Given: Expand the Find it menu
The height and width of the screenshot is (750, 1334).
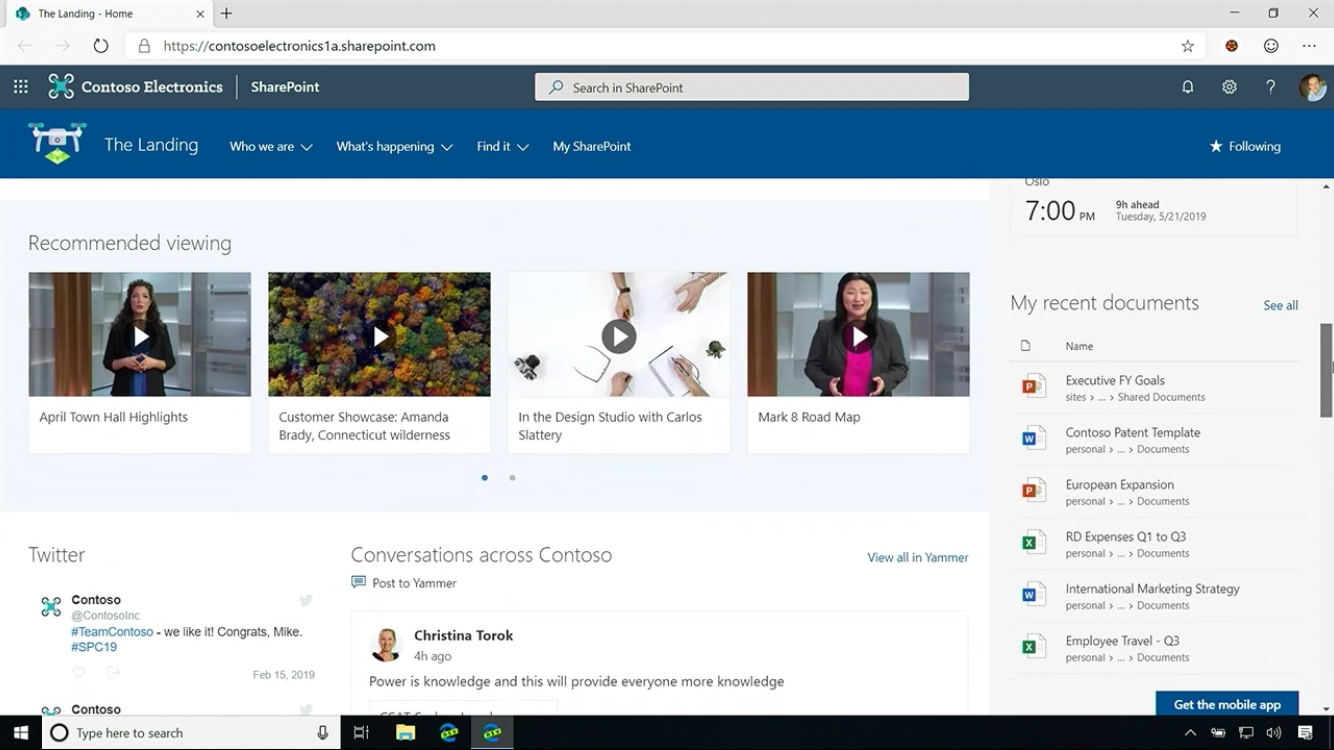Looking at the screenshot, I should (x=502, y=146).
